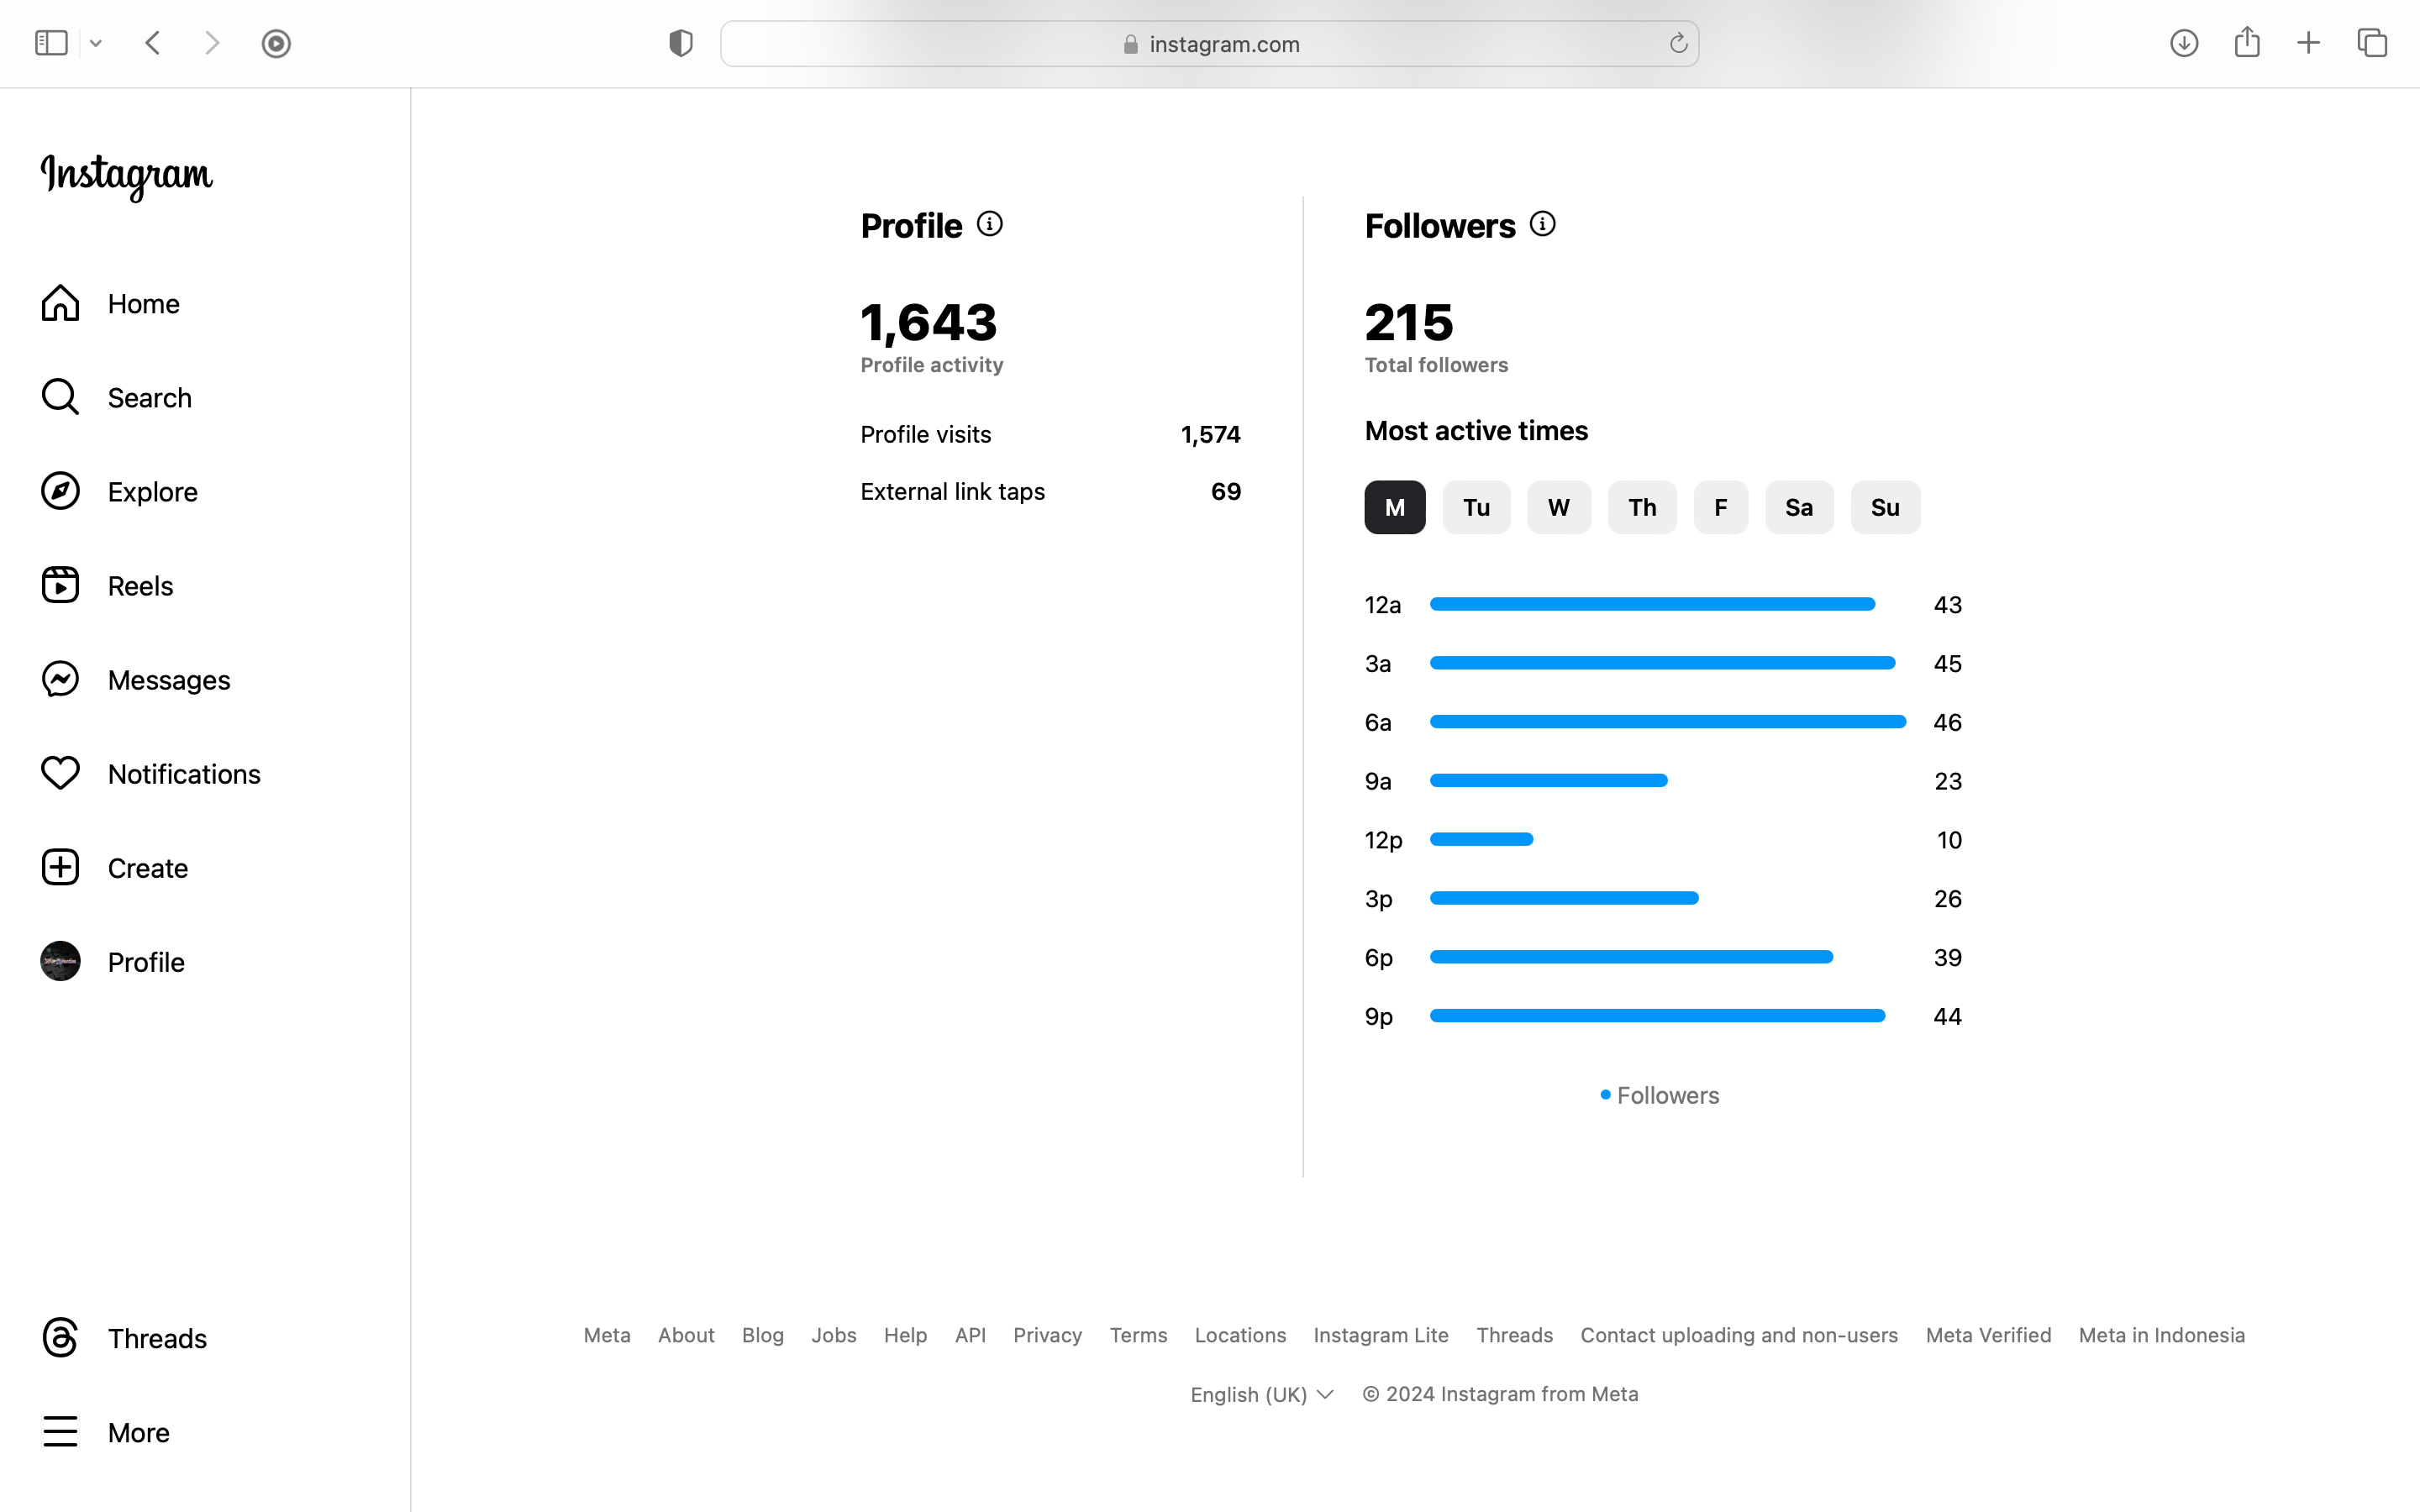2420x1512 pixels.
Task: Expand the Safari sidebar chevron menu
Action: click(96, 43)
